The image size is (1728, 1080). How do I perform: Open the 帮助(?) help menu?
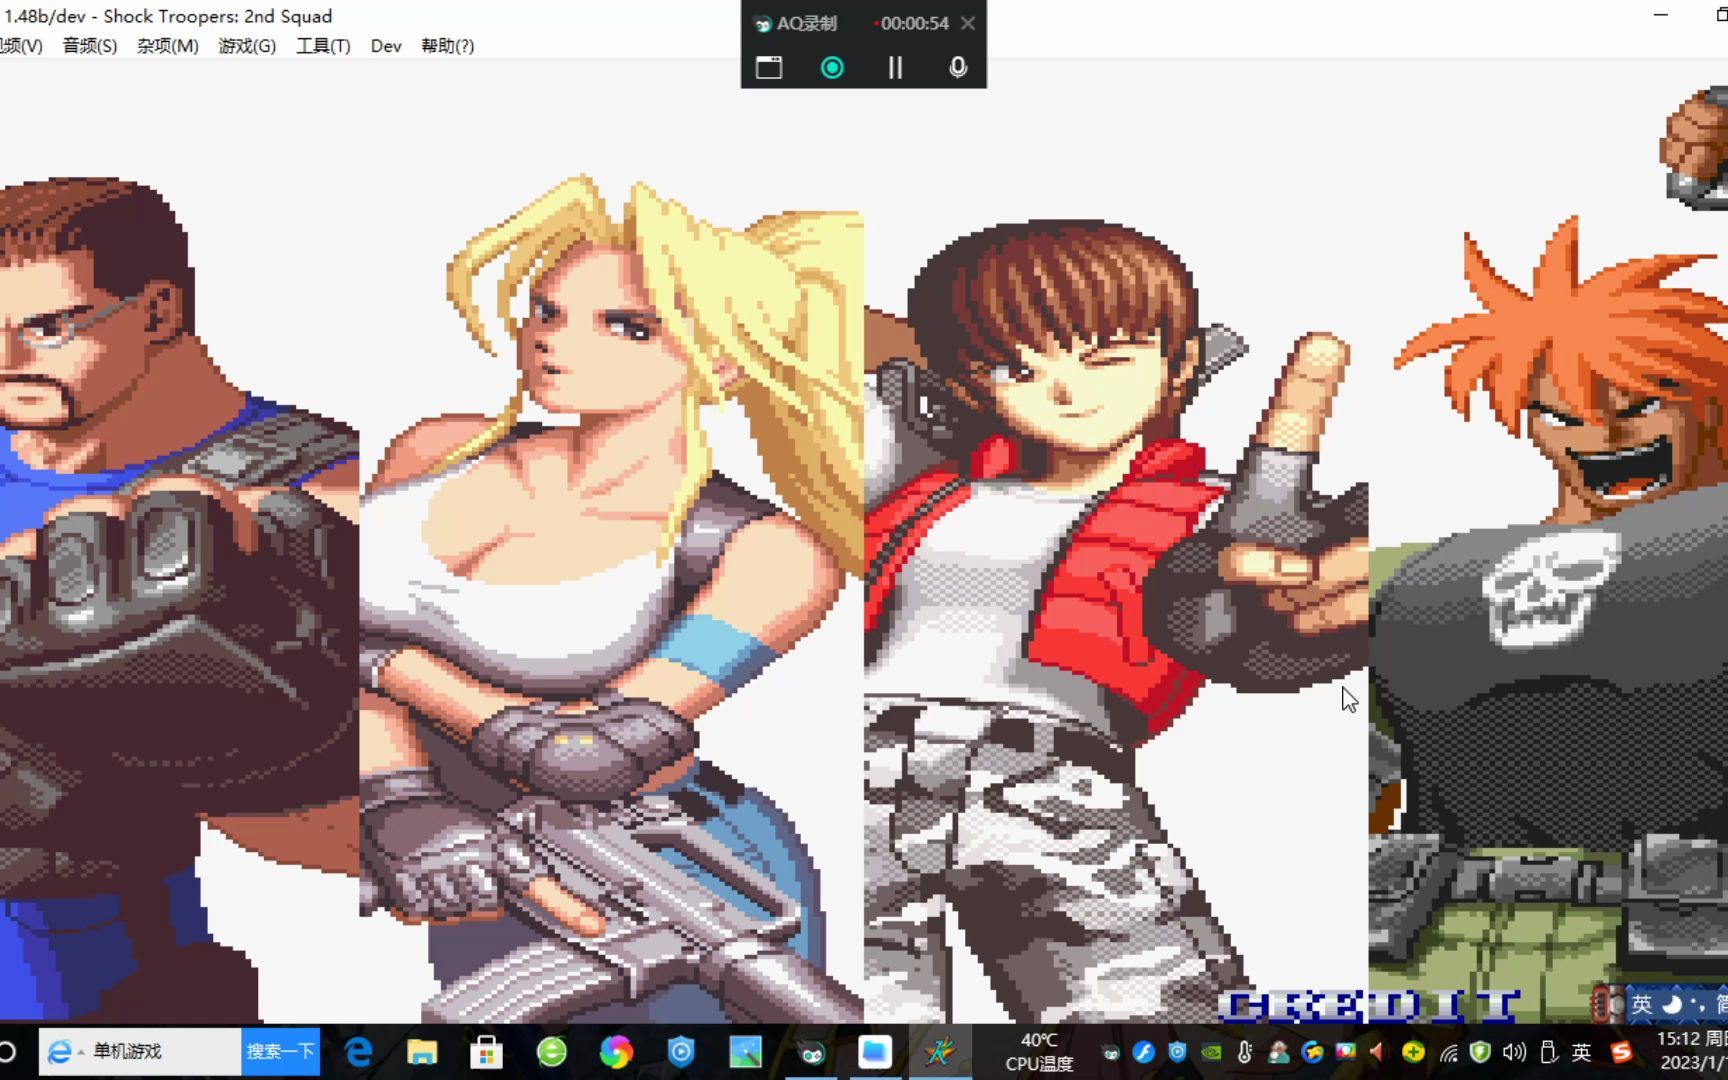pyautogui.click(x=447, y=46)
